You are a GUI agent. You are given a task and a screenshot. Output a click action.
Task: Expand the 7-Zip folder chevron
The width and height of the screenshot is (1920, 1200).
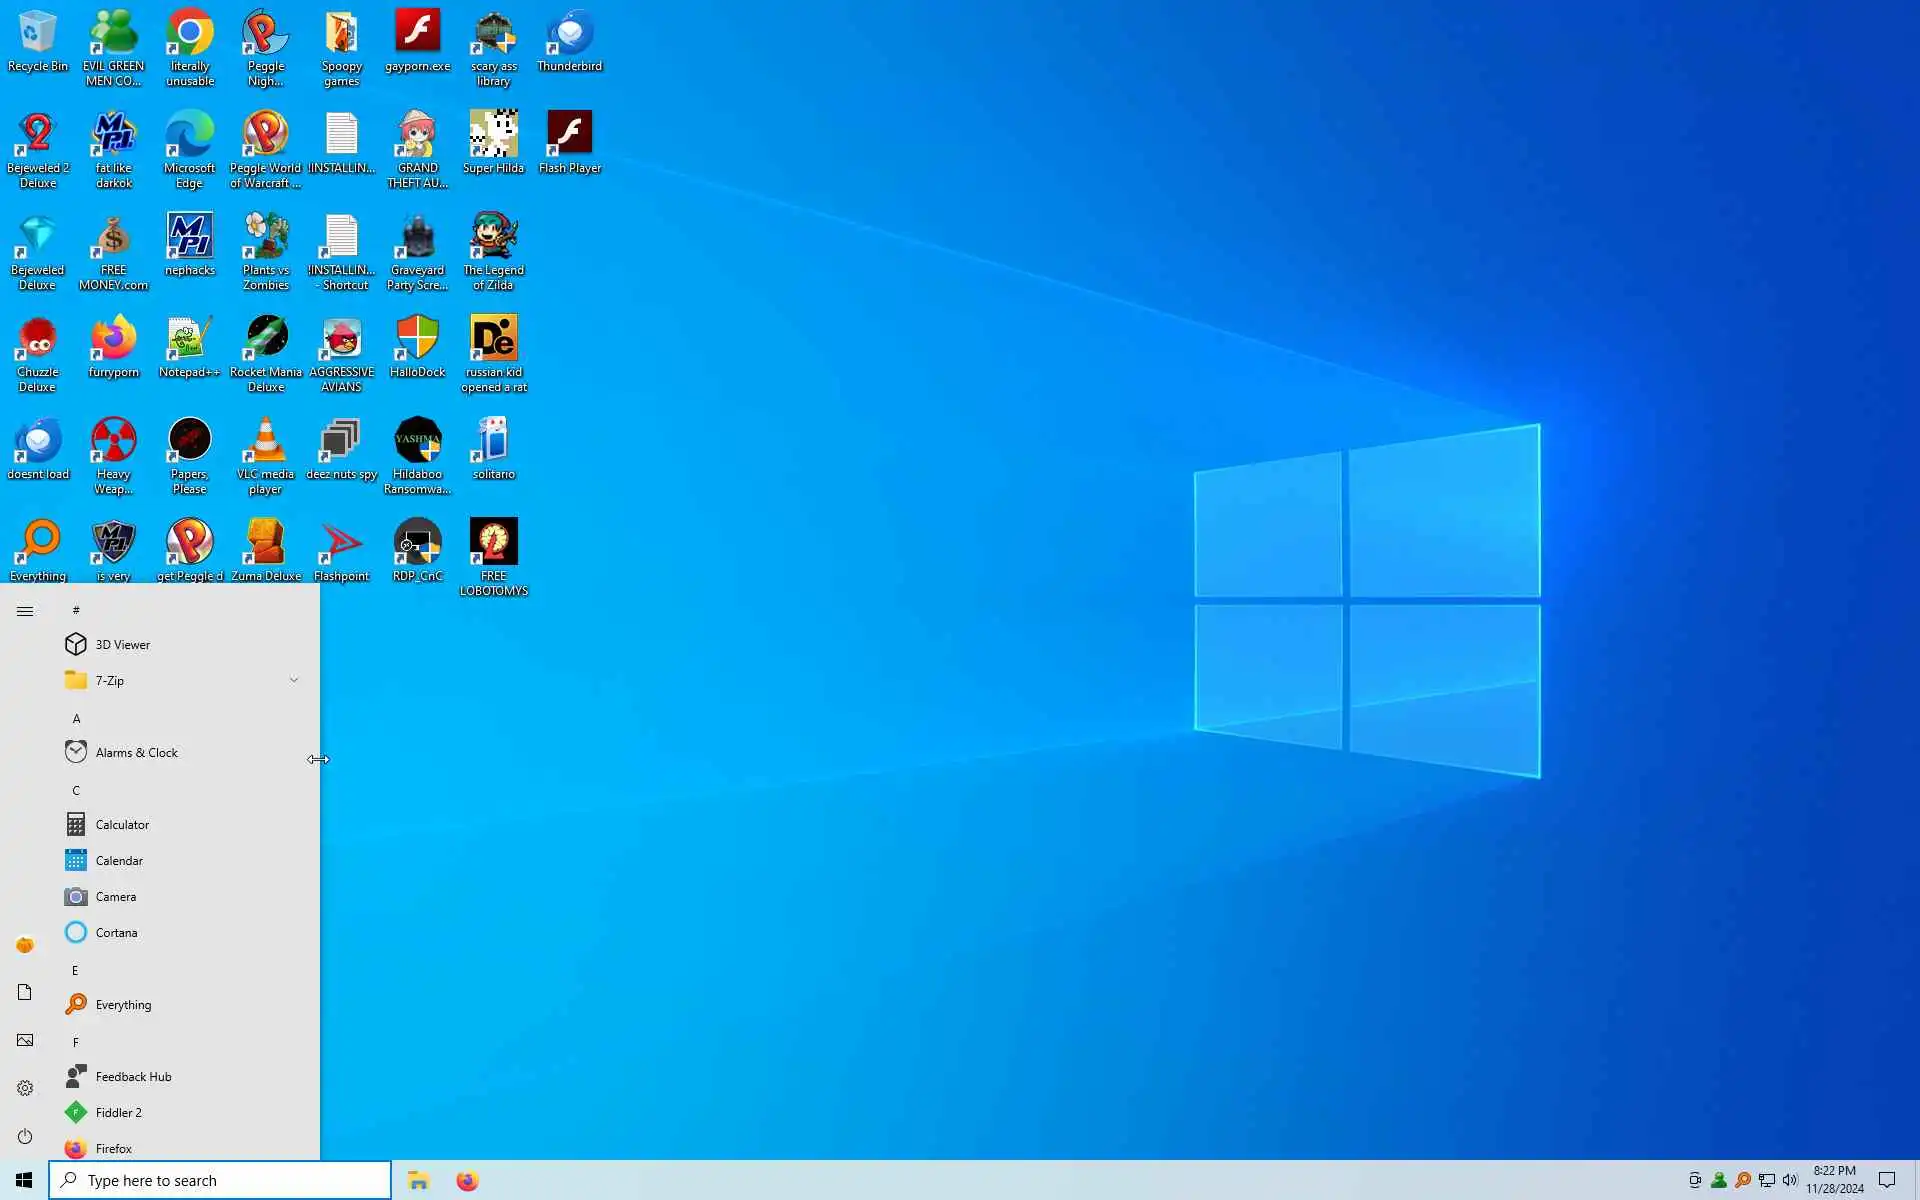point(294,680)
